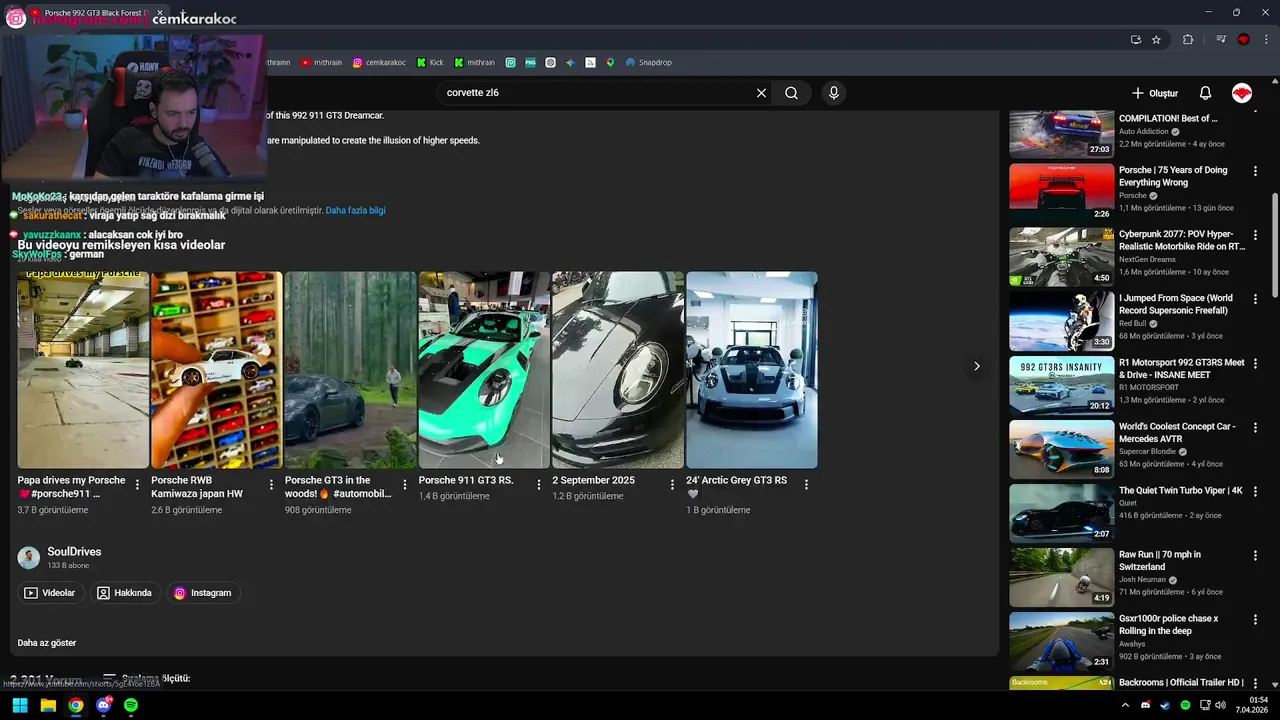The width and height of the screenshot is (1280, 720).
Task: Open the Porsche GT3 in the woods thumbnail
Action: pos(350,370)
